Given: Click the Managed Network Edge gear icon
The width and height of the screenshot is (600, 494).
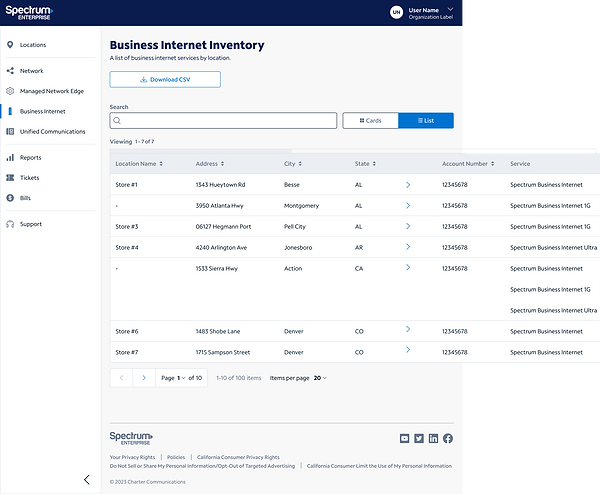Looking at the screenshot, I should 10,91.
